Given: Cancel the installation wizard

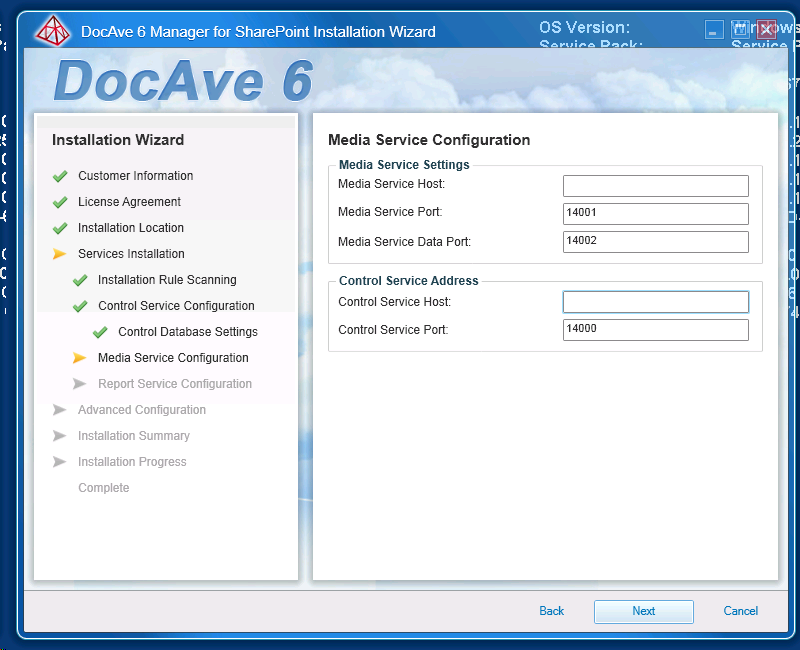Looking at the screenshot, I should click(740, 611).
